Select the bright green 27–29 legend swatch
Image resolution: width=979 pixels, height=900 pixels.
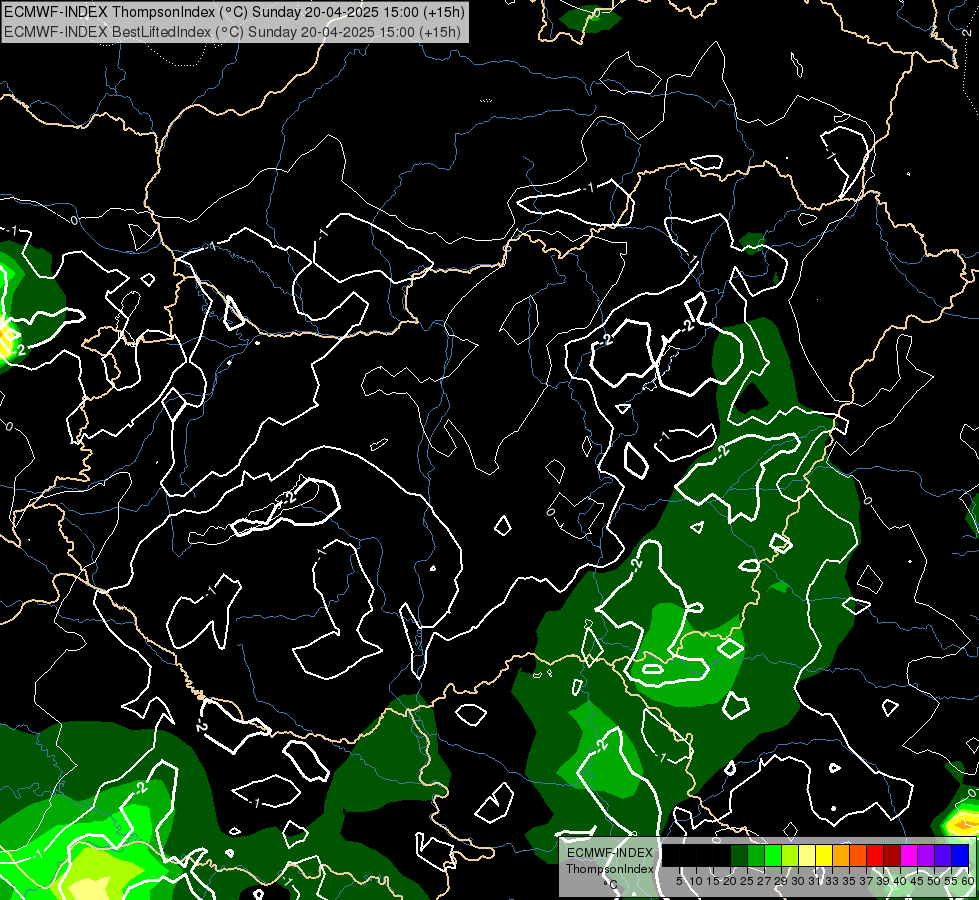coord(773,856)
